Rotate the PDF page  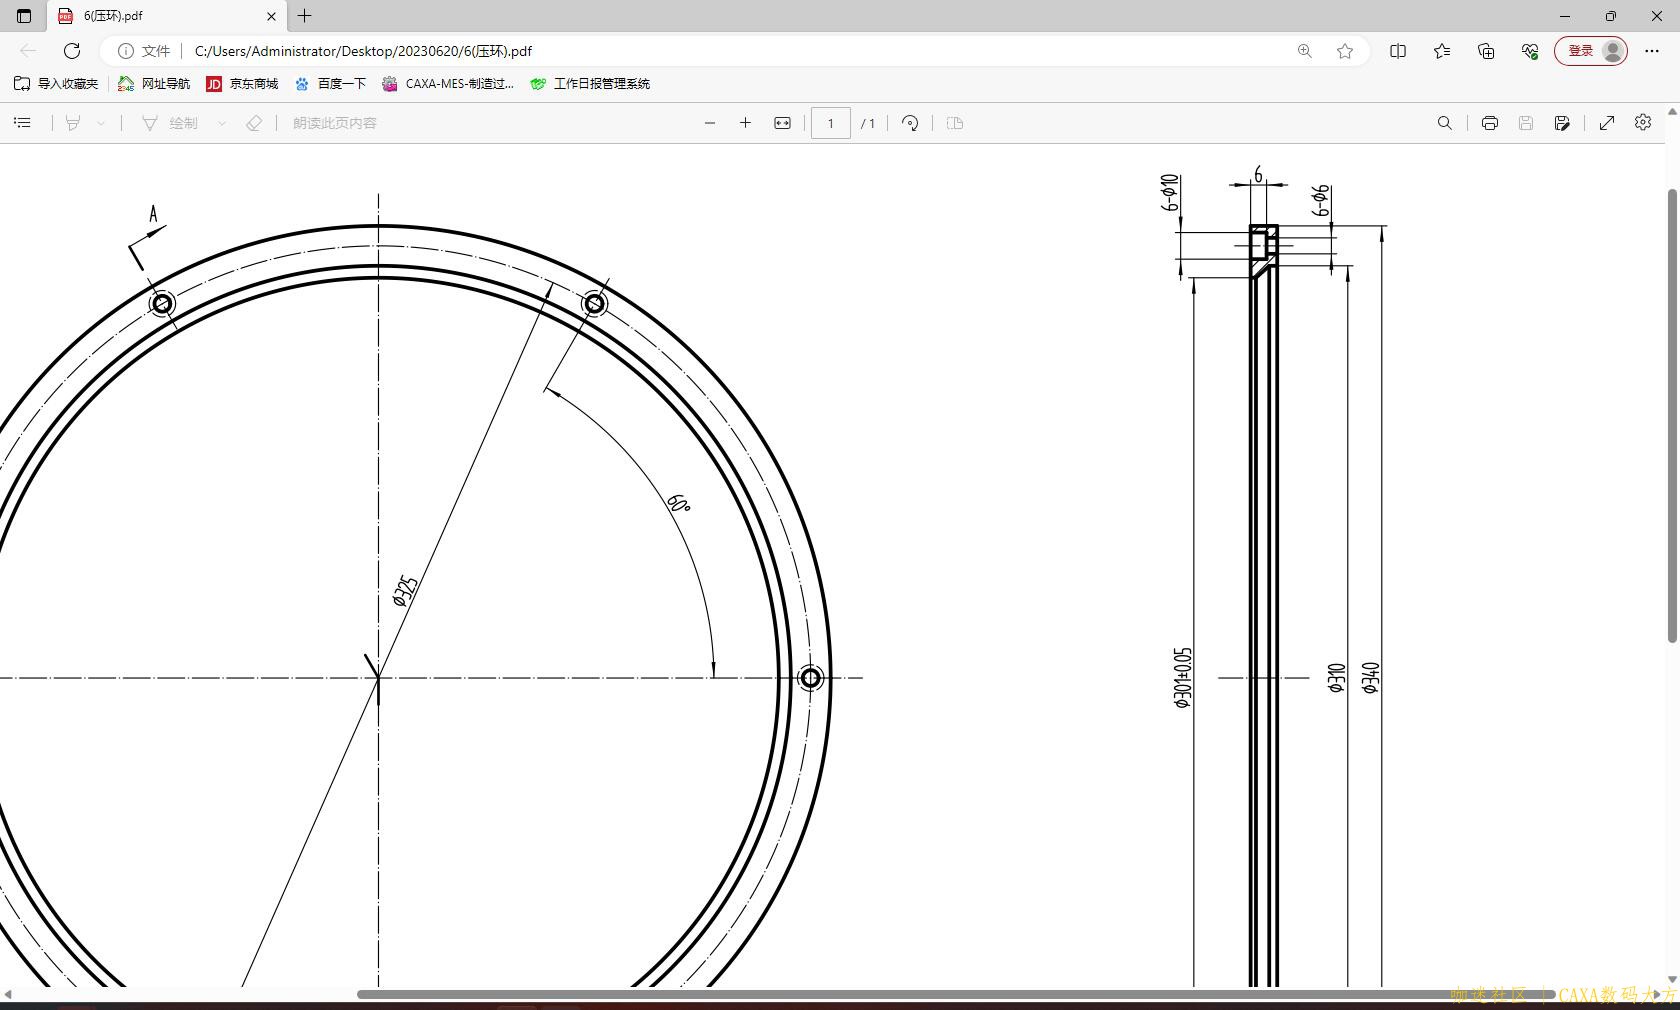click(910, 123)
